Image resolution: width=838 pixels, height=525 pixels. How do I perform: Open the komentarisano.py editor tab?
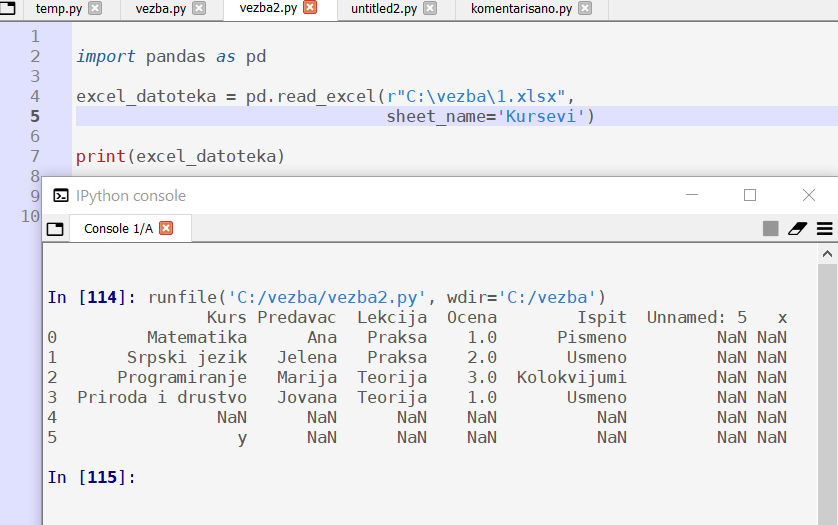[x=521, y=9]
